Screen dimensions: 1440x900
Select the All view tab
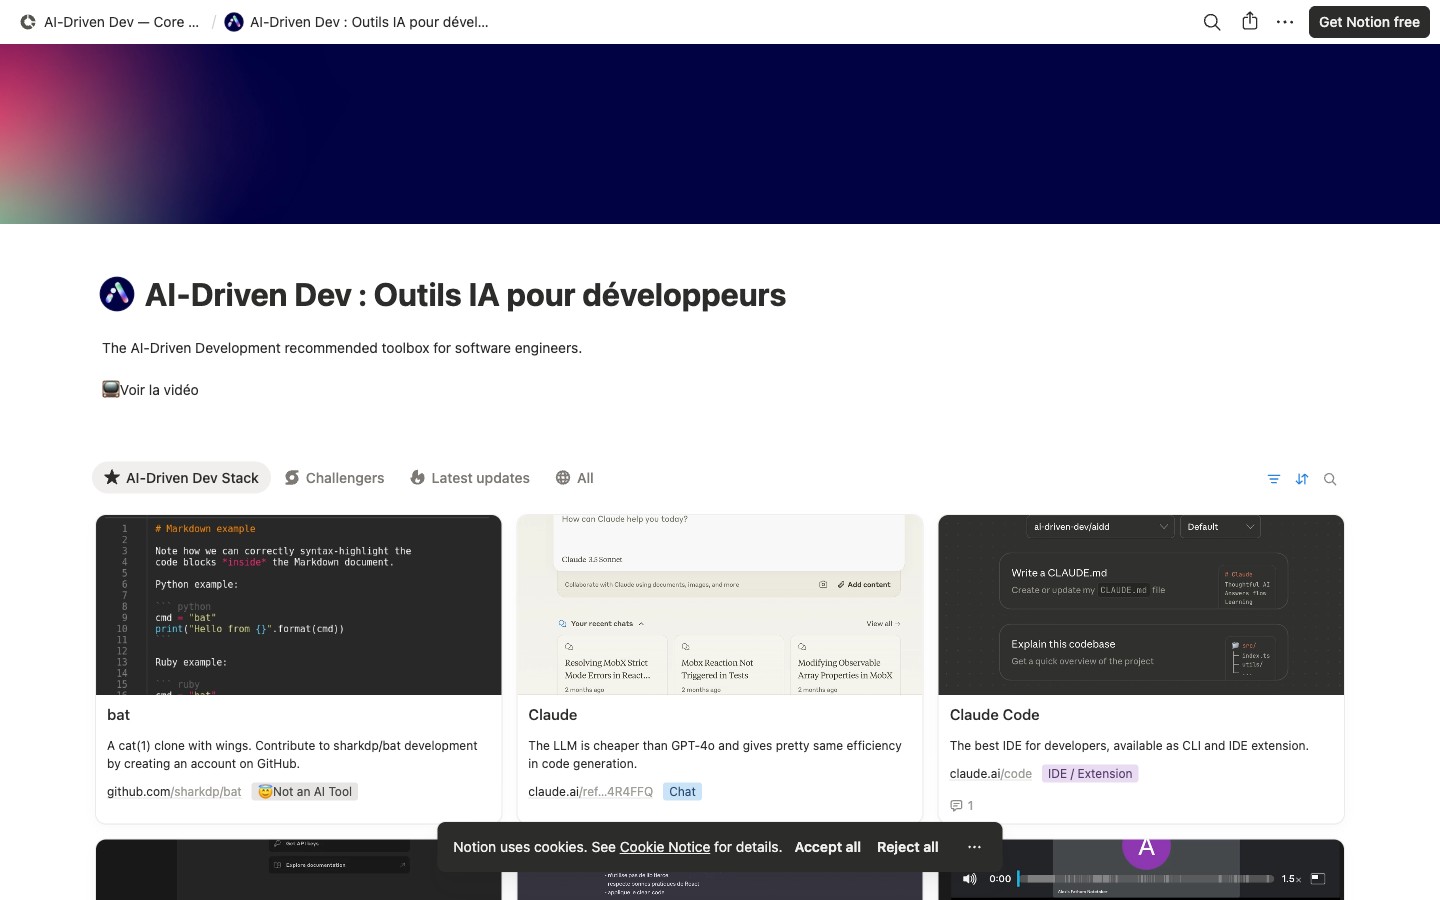(575, 478)
